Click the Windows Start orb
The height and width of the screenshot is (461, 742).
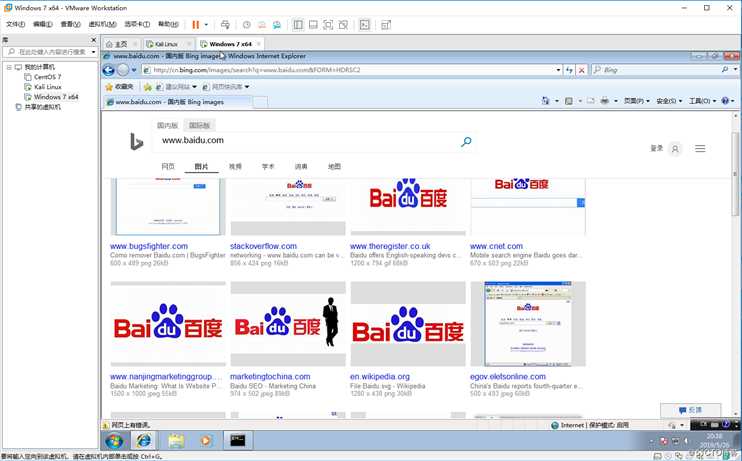114,441
